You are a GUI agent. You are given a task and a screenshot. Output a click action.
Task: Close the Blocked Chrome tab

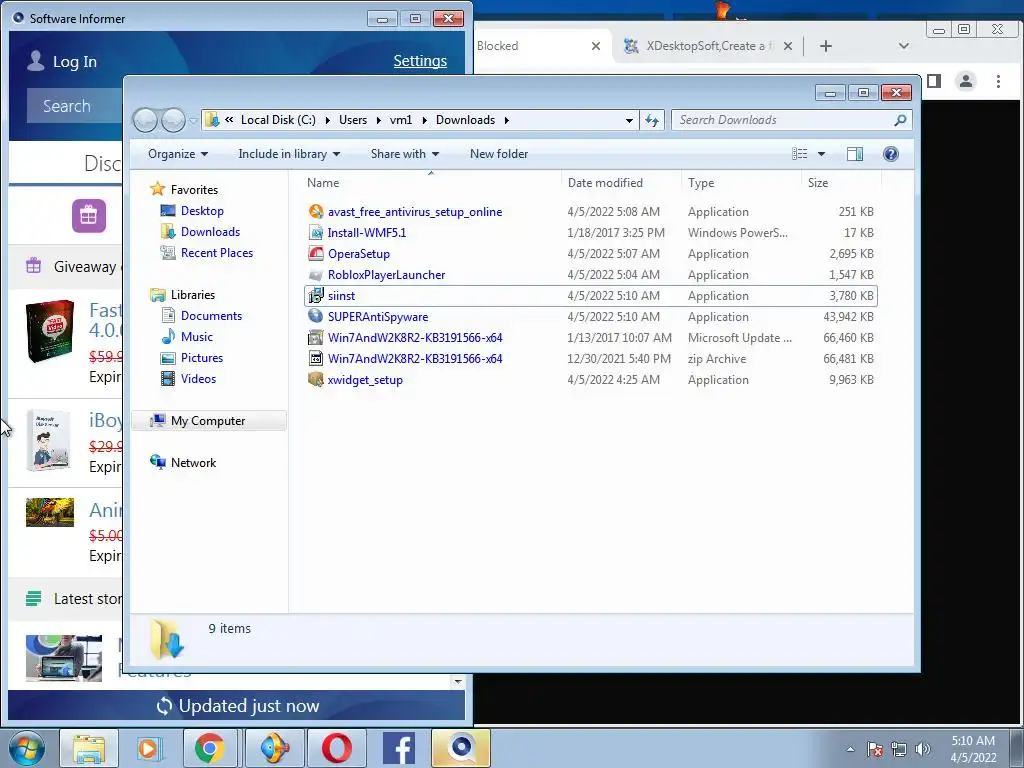tap(596, 46)
